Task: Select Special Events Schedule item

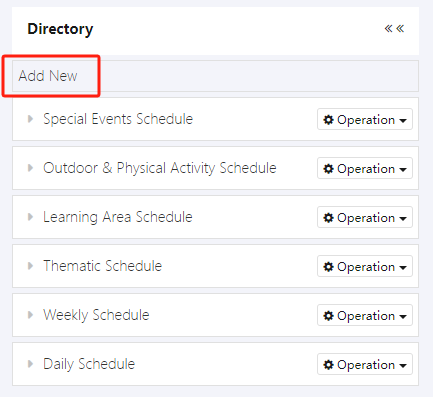Action: 118,119
